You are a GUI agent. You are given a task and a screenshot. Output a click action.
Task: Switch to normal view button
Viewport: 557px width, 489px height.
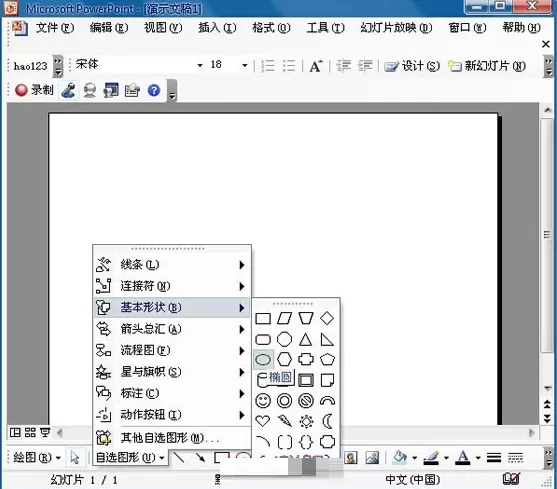click(x=15, y=432)
